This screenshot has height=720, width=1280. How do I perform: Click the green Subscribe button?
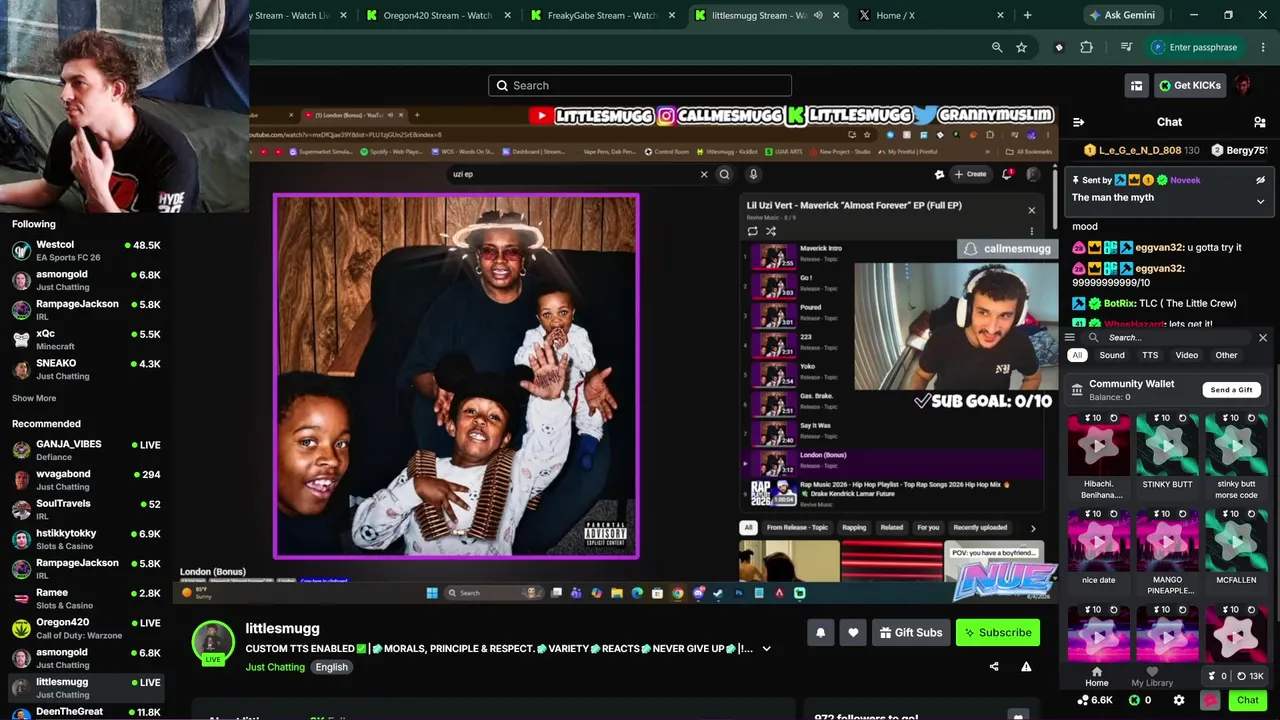pos(998,632)
